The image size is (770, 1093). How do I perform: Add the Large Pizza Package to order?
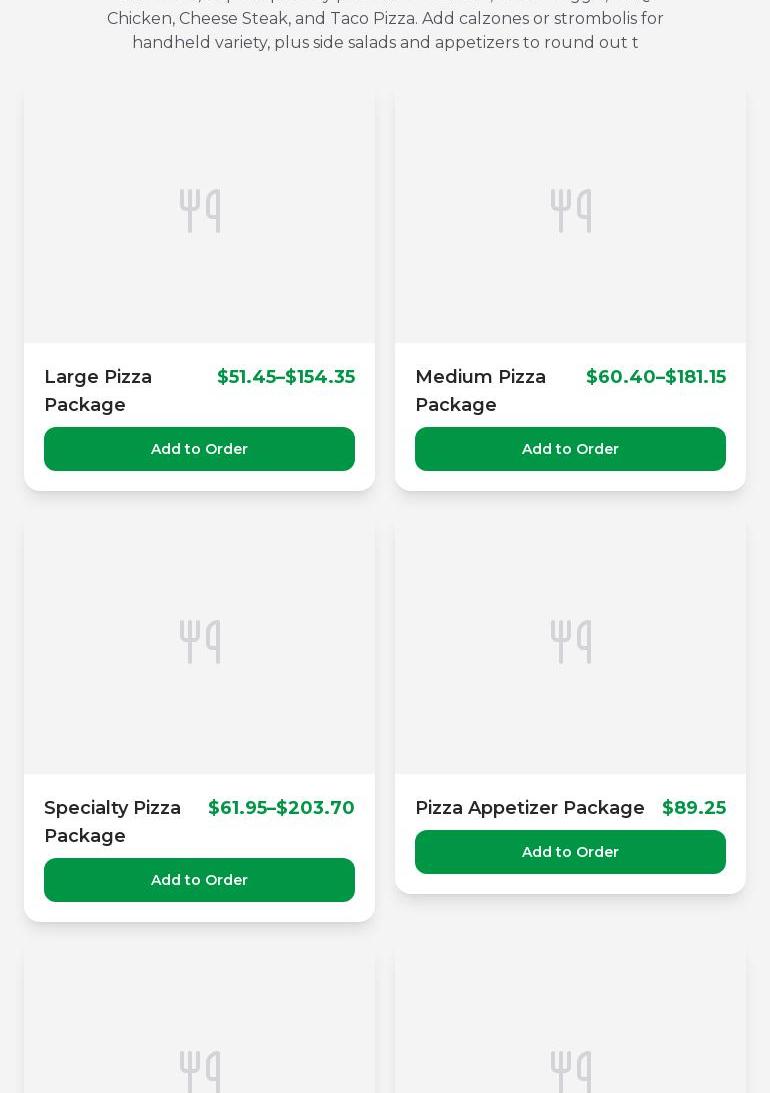tap(199, 449)
